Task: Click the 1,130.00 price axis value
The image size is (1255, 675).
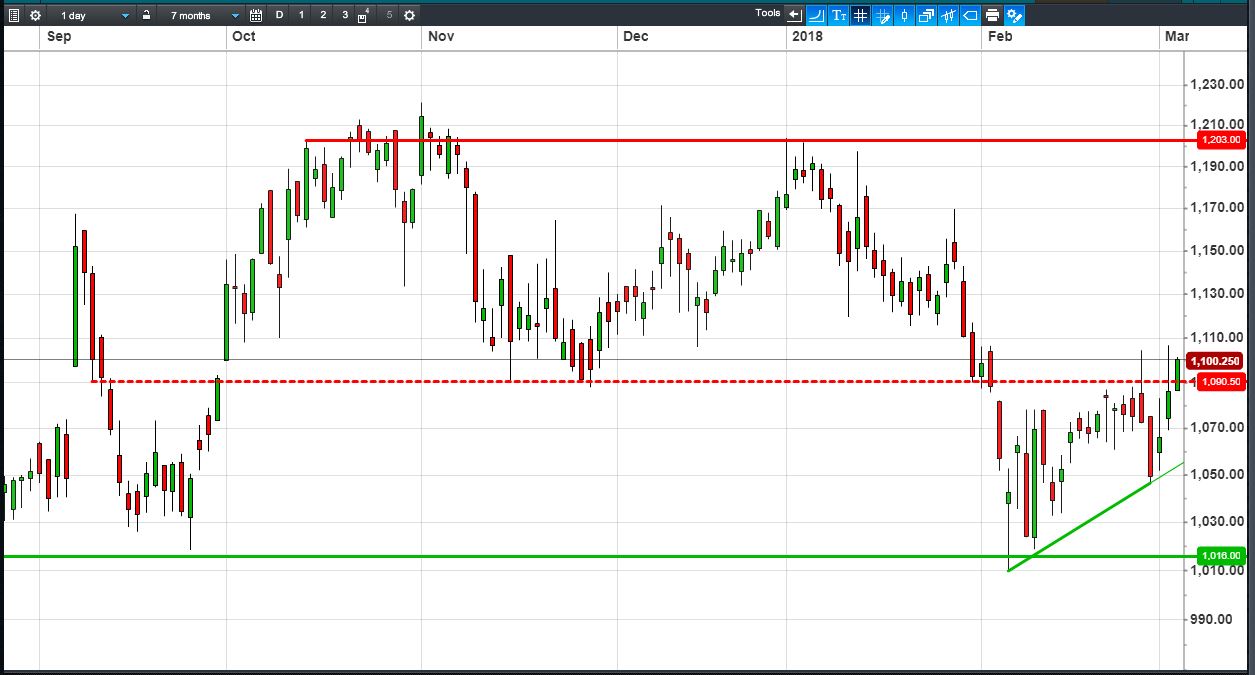Action: pyautogui.click(x=1218, y=293)
